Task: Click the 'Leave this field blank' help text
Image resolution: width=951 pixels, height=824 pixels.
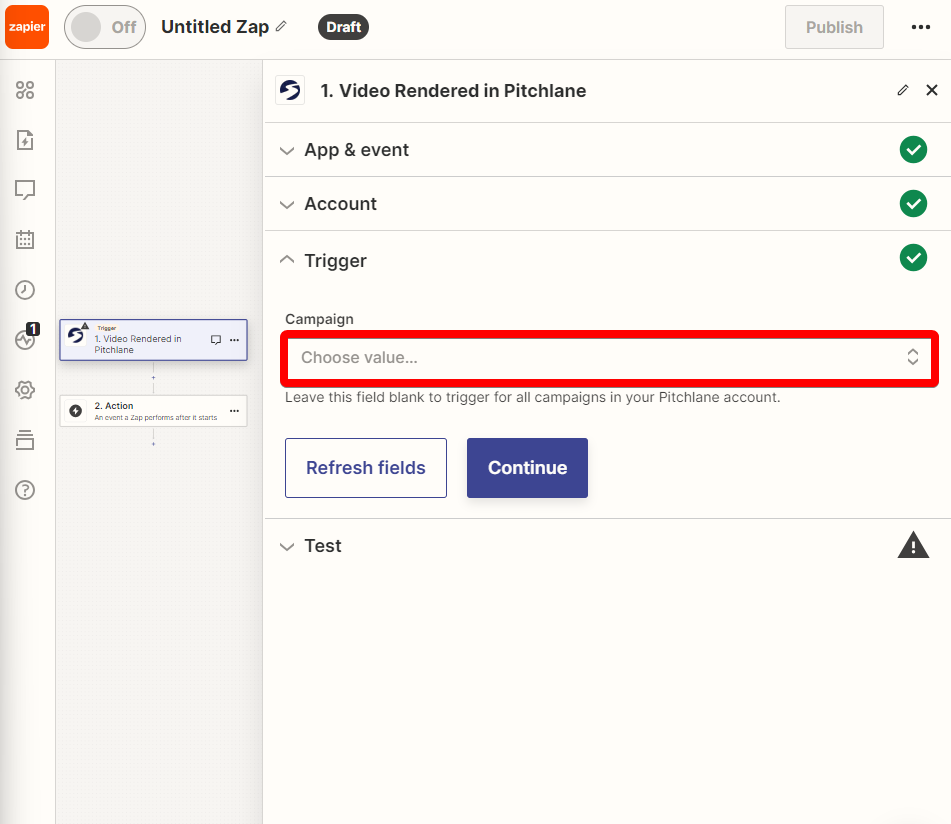Action: (x=533, y=397)
